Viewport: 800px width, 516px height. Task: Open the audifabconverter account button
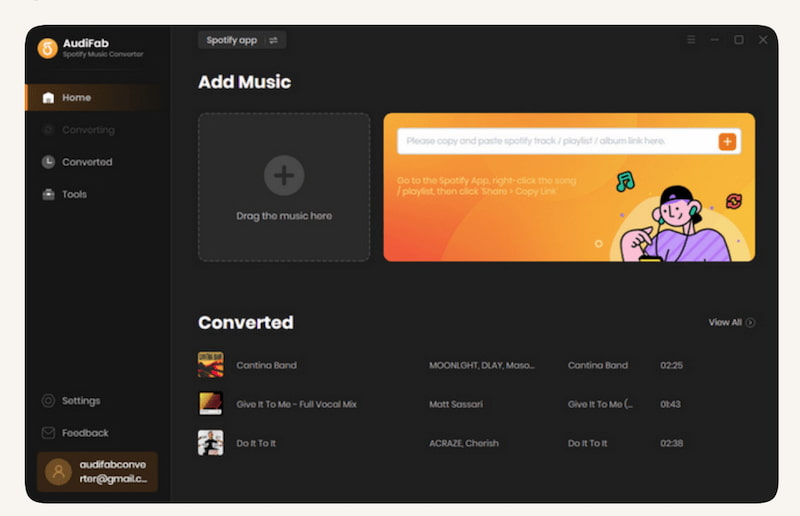click(97, 472)
